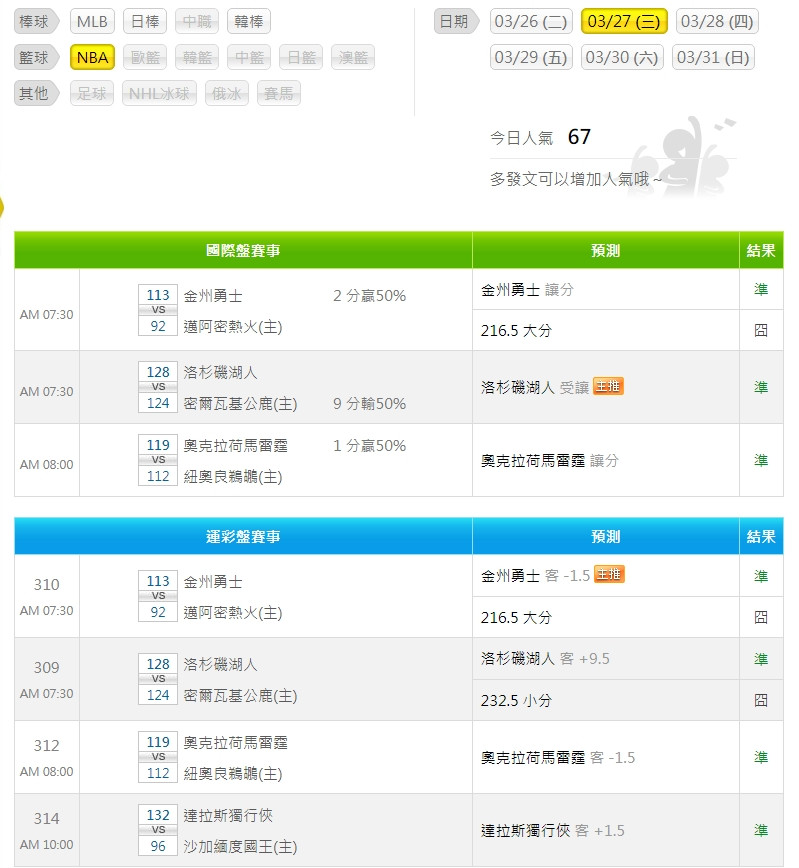Click the 奧克拉荷馬雷霆 客 -1.5 prediction

[558, 757]
